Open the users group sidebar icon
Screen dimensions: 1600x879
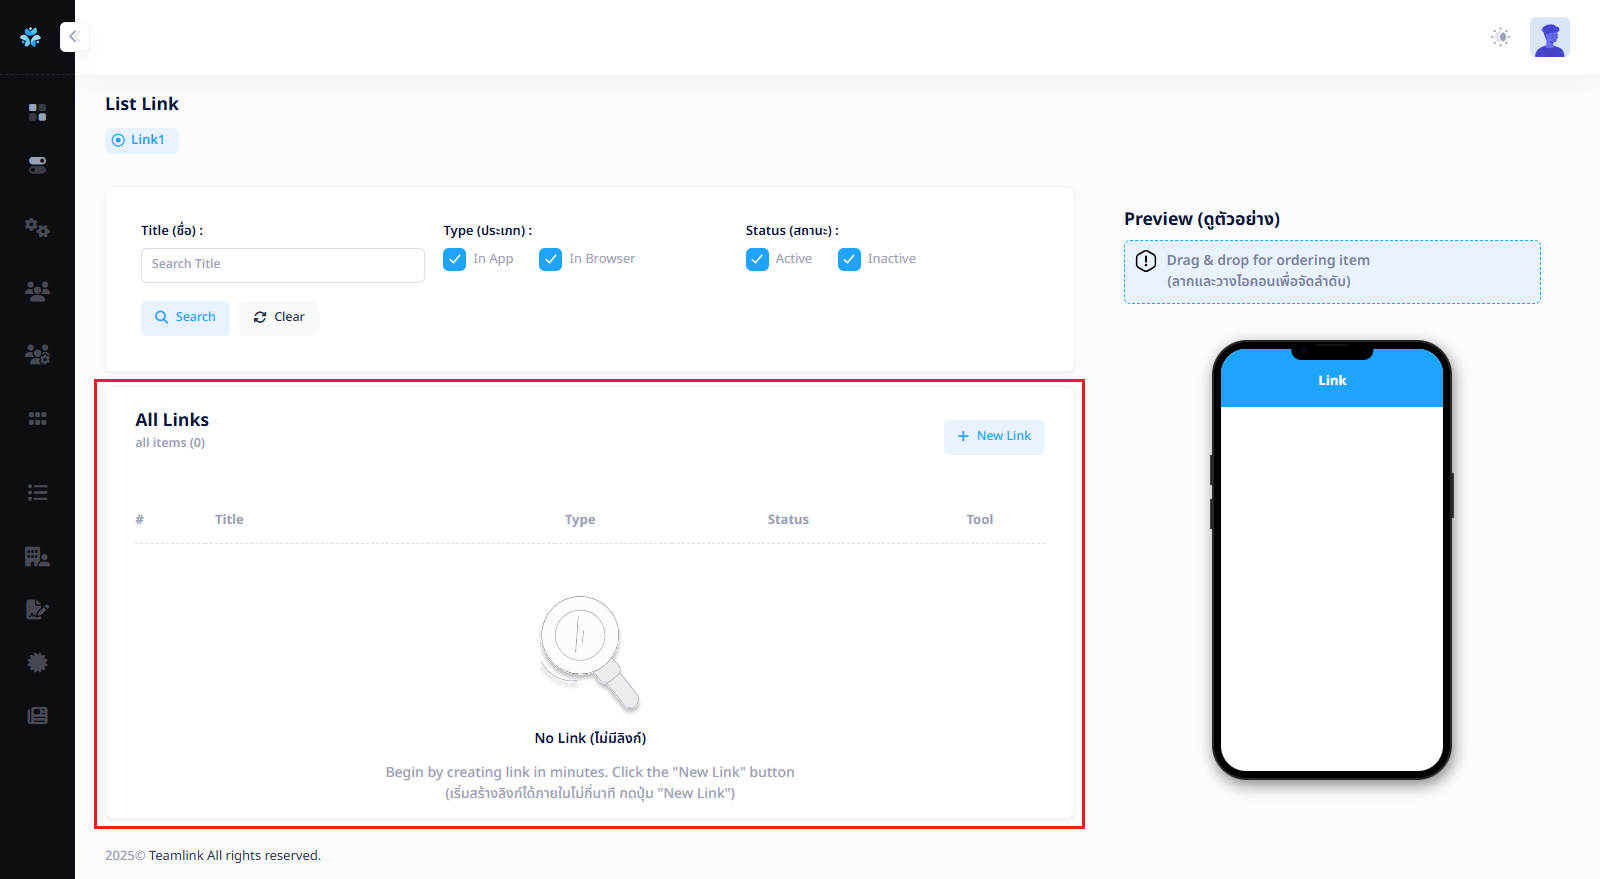click(37, 291)
